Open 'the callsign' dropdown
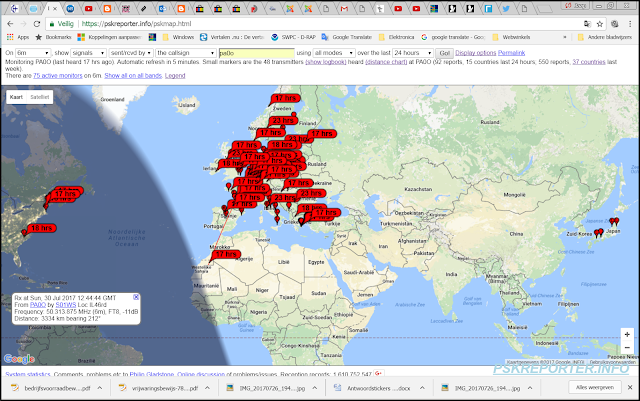Viewport: 640px width, 401px height. click(x=186, y=53)
